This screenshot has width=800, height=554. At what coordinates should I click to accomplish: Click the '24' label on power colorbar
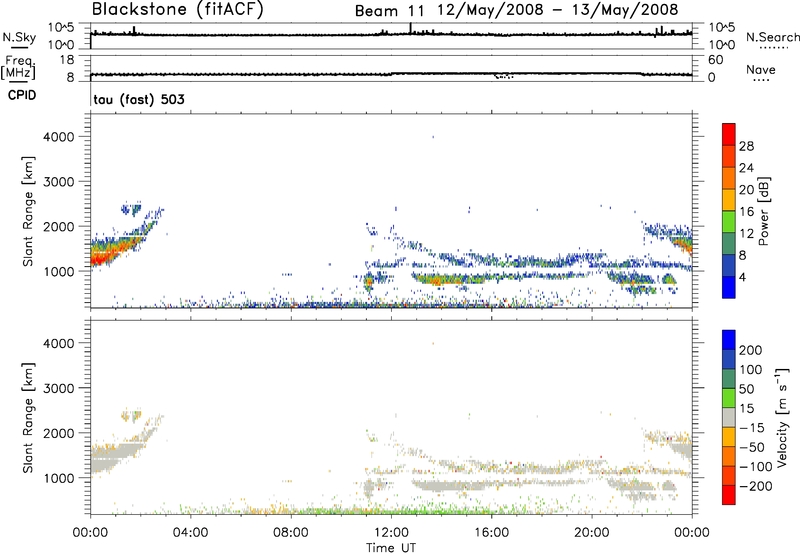[746, 168]
